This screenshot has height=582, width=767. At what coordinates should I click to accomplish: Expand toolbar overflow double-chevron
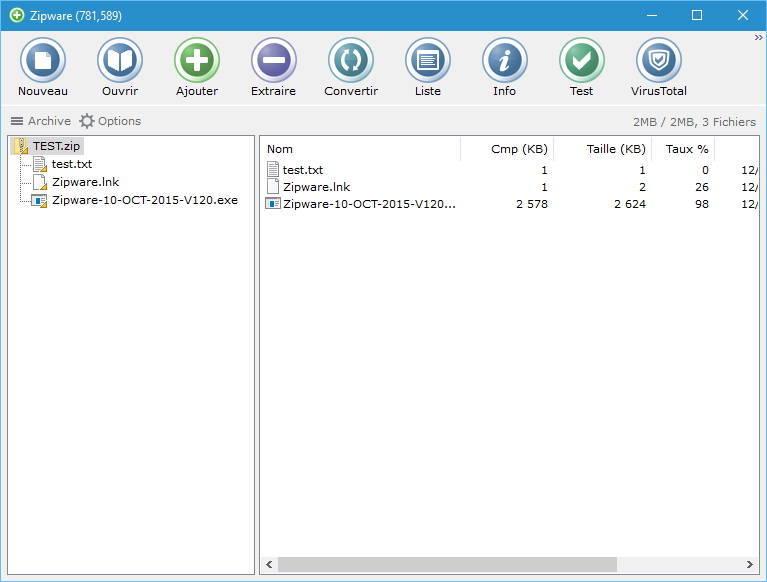coord(758,37)
